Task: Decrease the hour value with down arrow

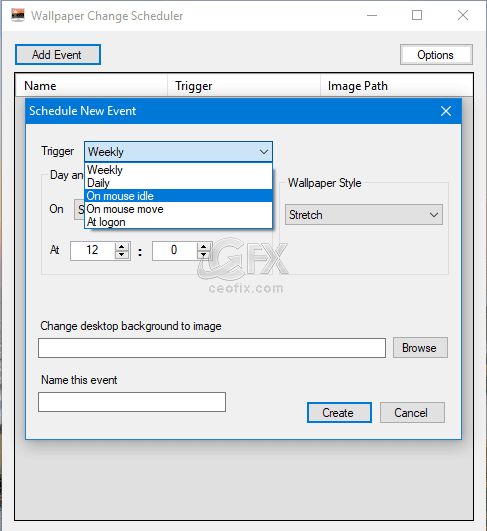Action: (x=122, y=255)
